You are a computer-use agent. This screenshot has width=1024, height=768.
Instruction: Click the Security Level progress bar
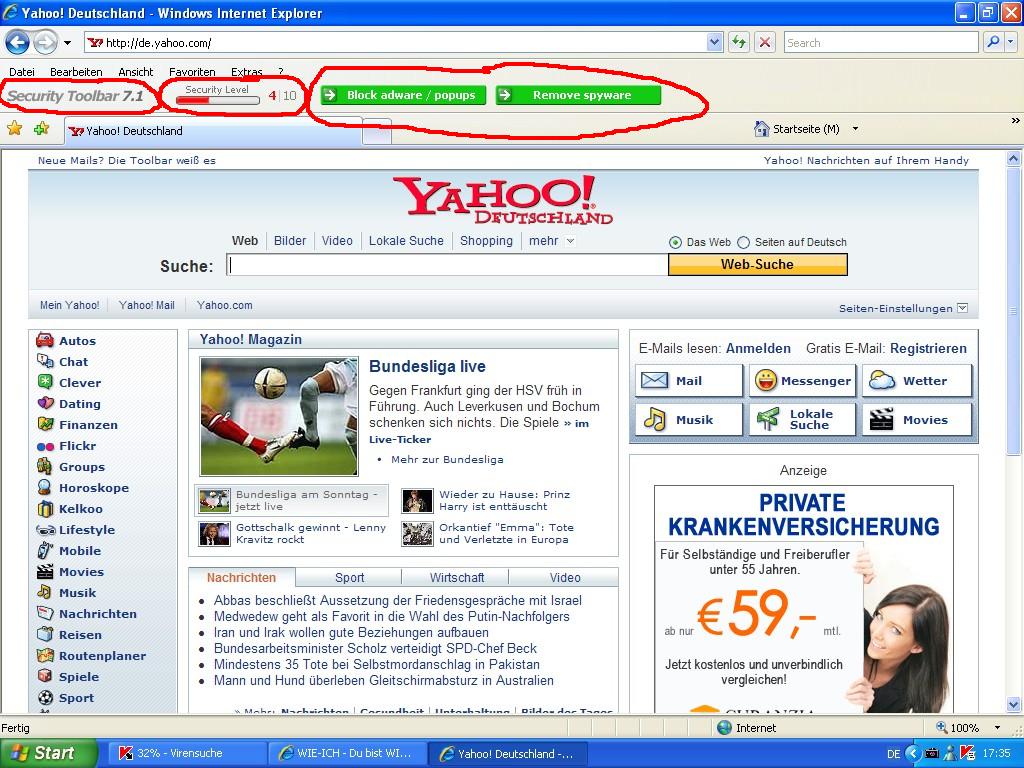(217, 100)
